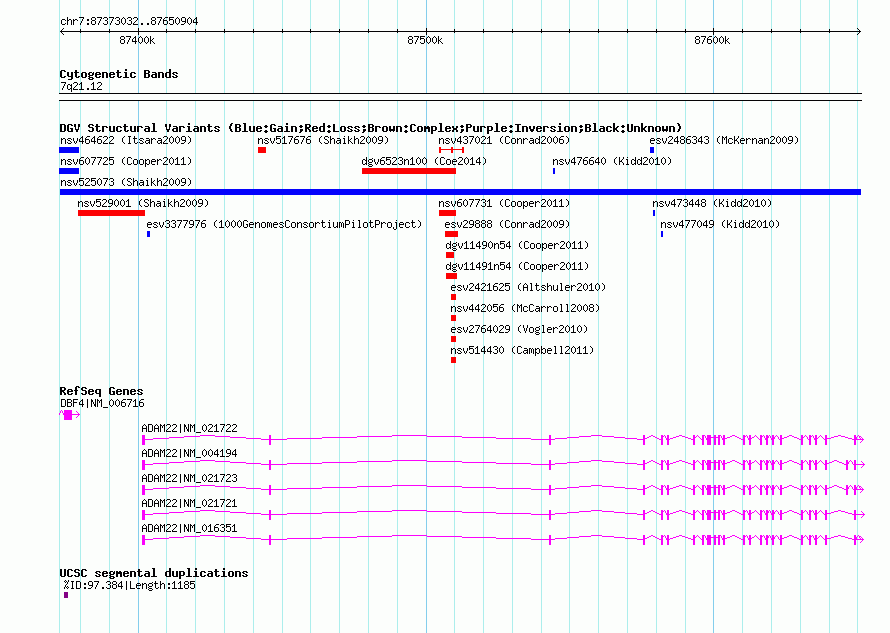Screen dimensions: 890x633
Task: Select esv2421625 (Altshuler2010) variant label
Action: 528,287
